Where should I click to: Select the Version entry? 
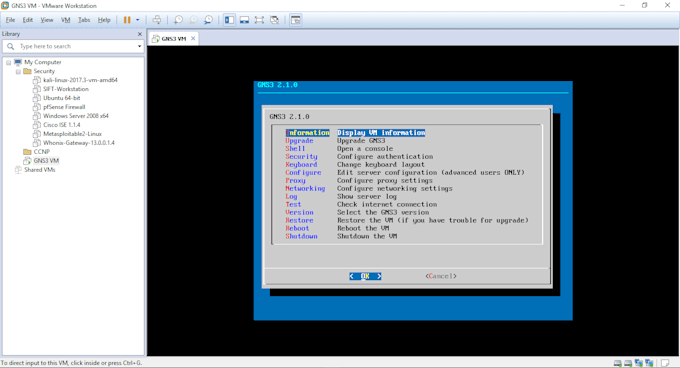click(299, 212)
